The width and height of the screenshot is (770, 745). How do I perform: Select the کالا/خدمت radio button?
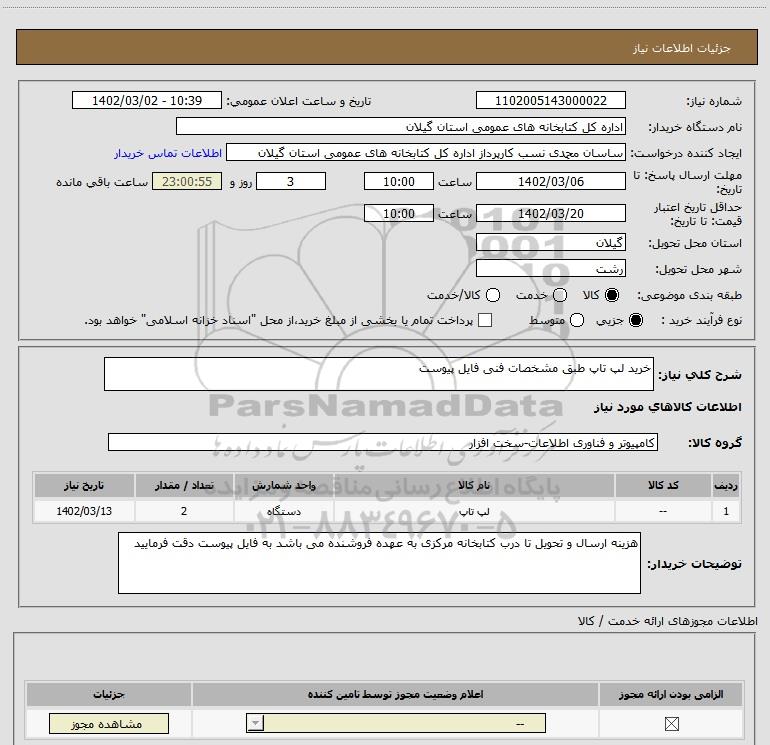click(493, 295)
